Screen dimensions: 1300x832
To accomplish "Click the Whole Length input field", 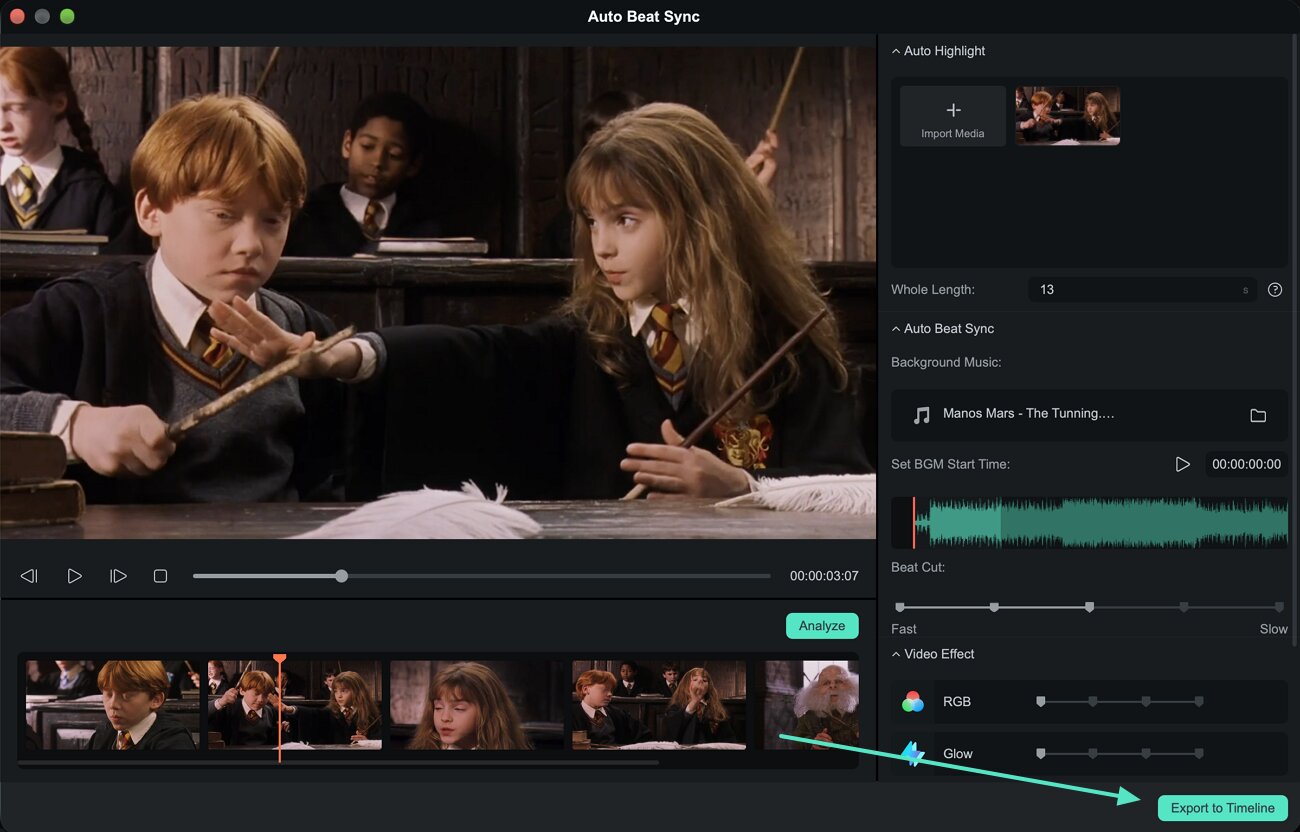I will [1142, 290].
